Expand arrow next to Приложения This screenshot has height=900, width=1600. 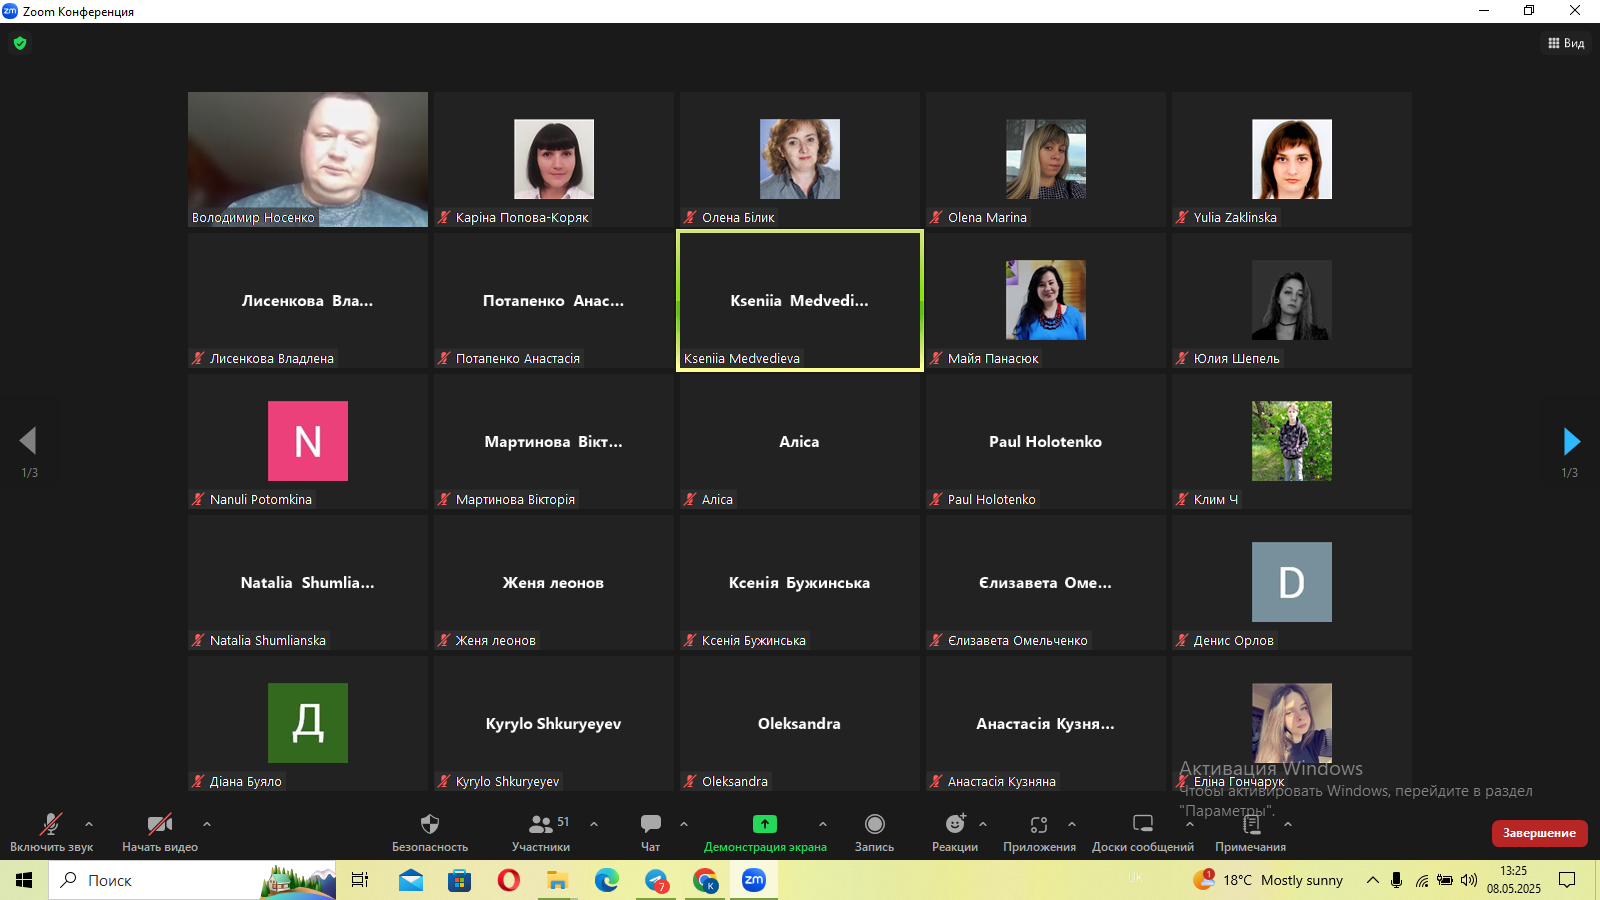point(1072,824)
